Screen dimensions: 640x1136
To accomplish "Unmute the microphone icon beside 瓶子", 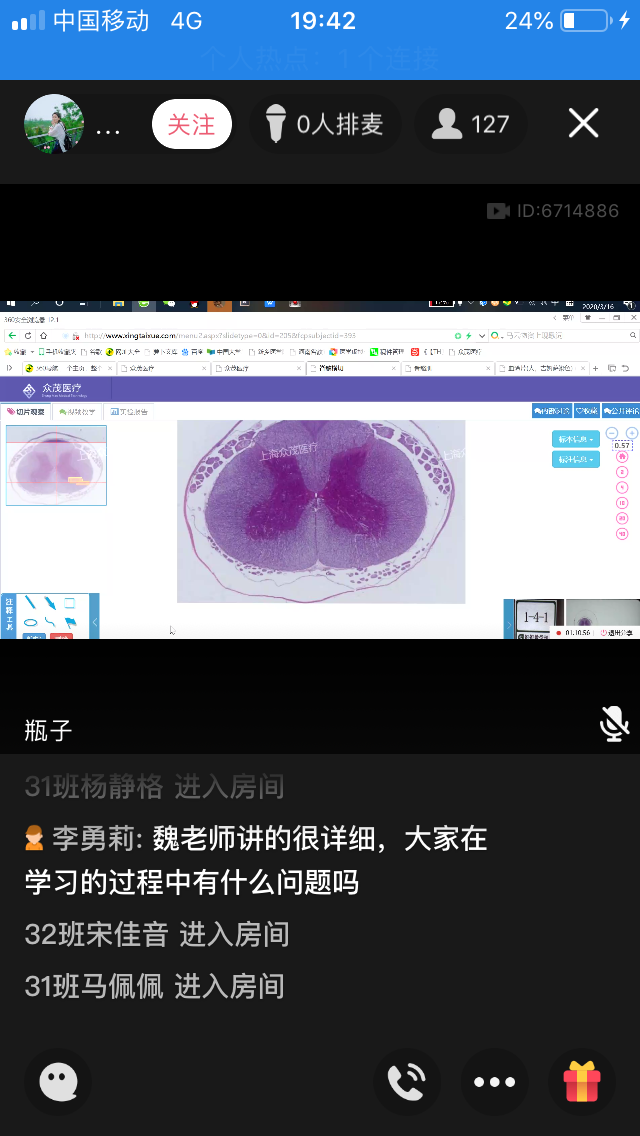I will point(614,724).
